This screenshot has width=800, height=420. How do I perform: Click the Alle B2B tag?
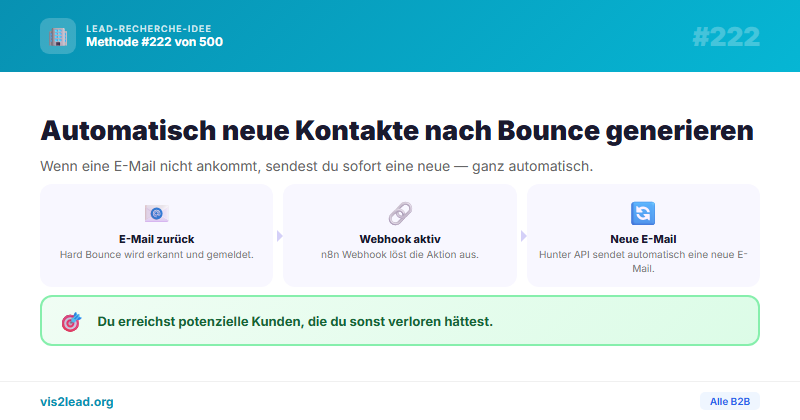(730, 401)
